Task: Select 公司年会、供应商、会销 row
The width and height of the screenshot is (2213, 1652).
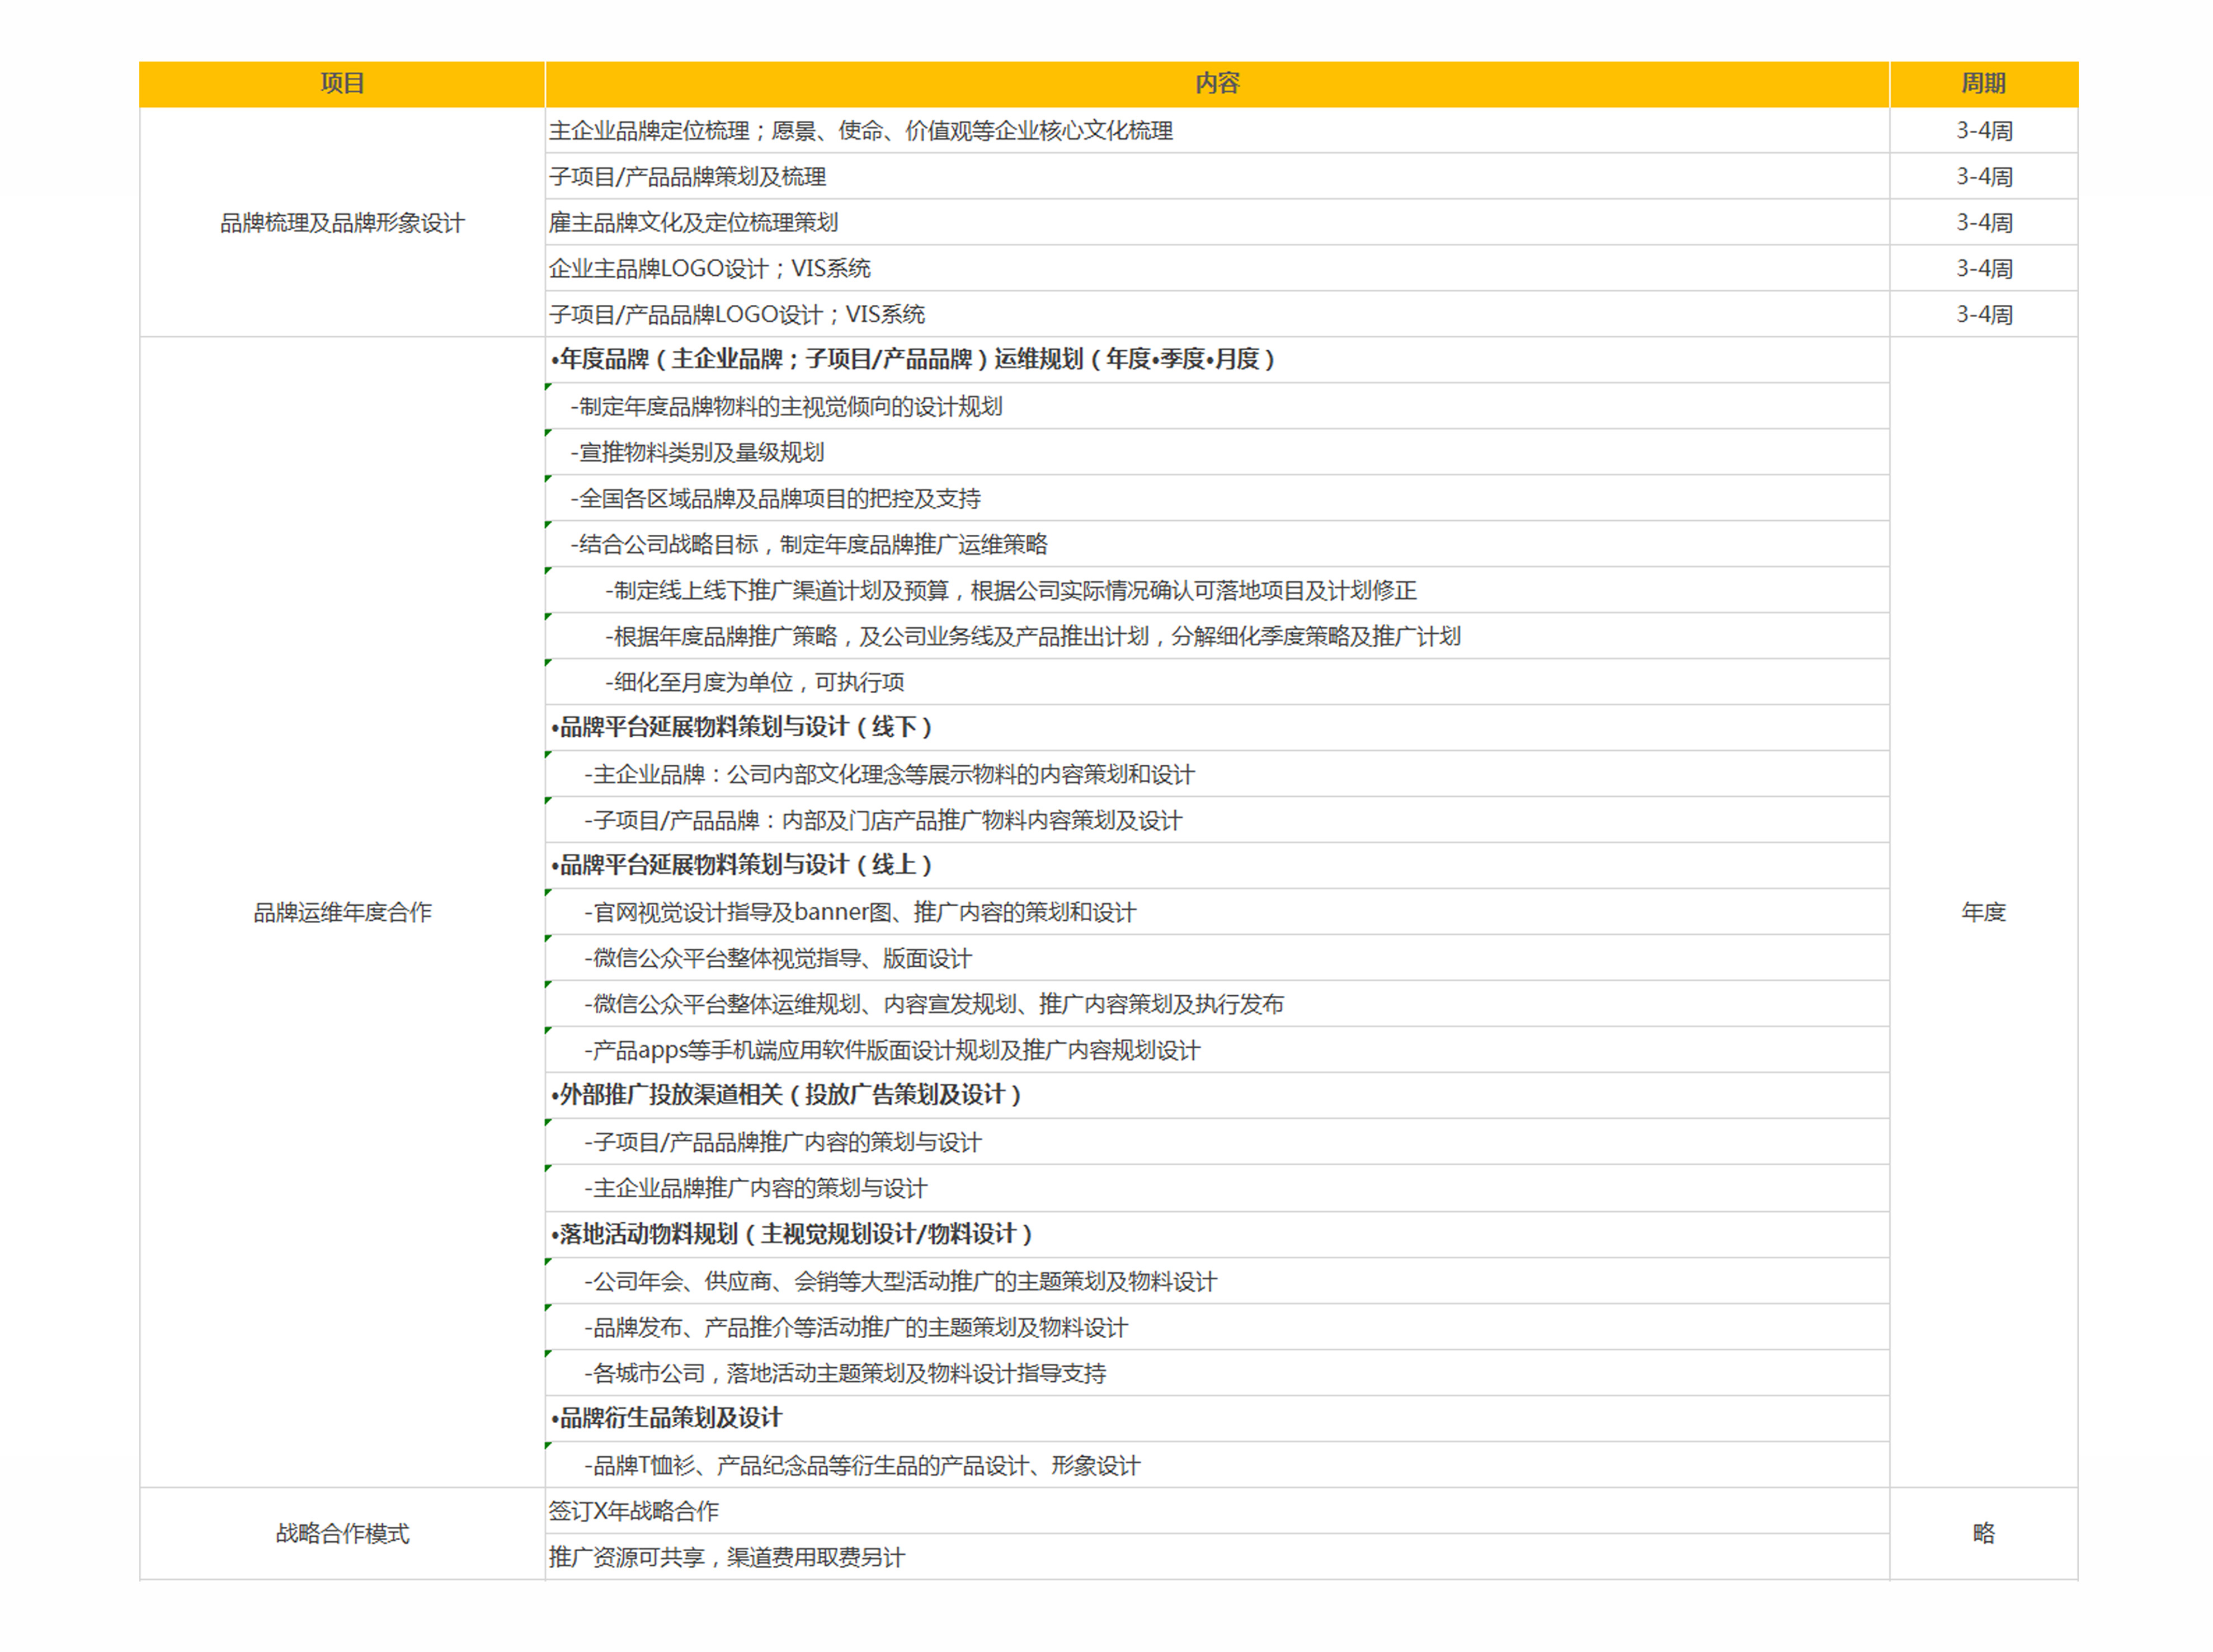Action: click(1217, 1281)
